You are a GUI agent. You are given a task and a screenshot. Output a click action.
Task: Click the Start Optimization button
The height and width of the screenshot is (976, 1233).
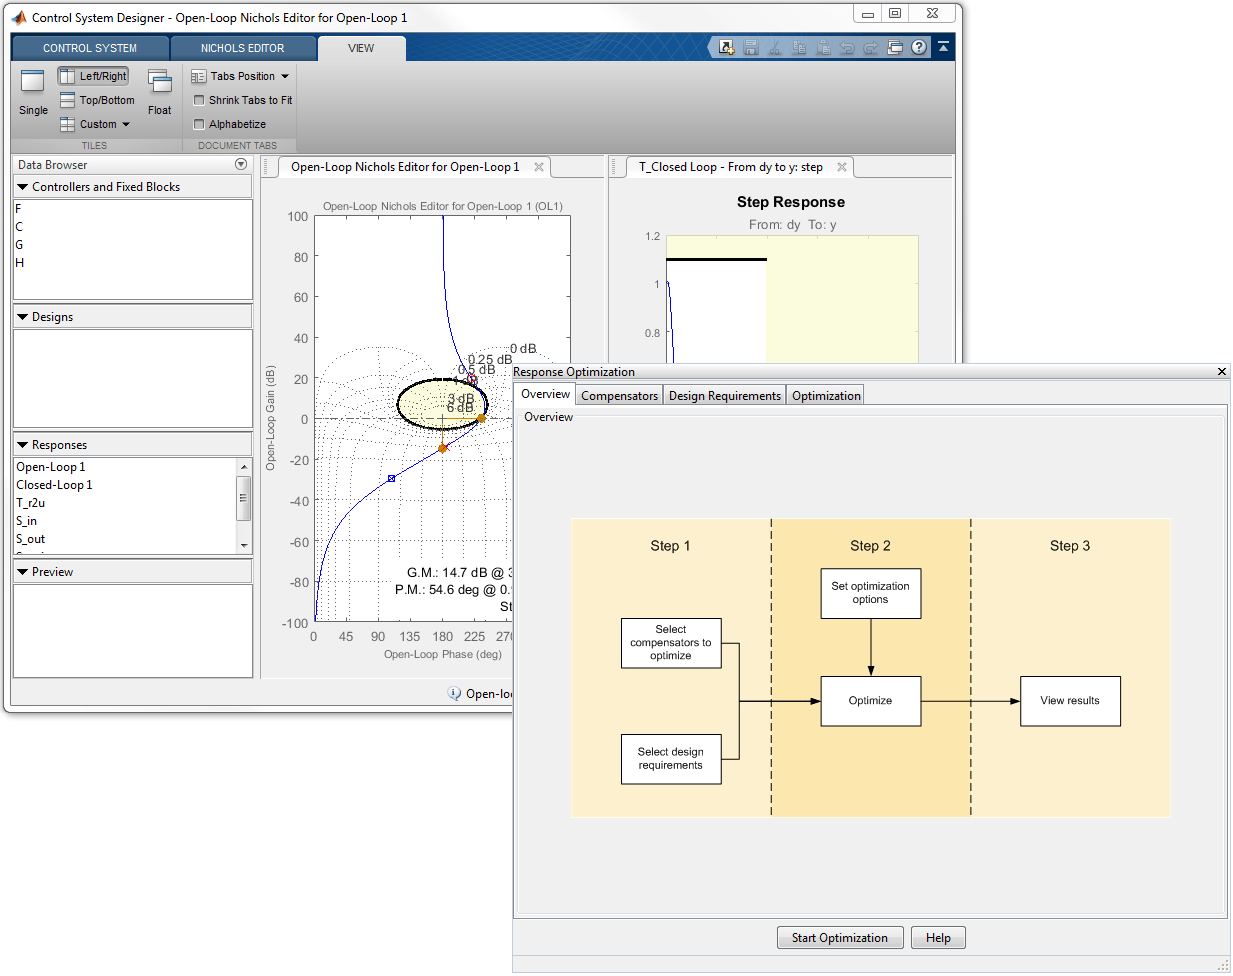pos(840,938)
